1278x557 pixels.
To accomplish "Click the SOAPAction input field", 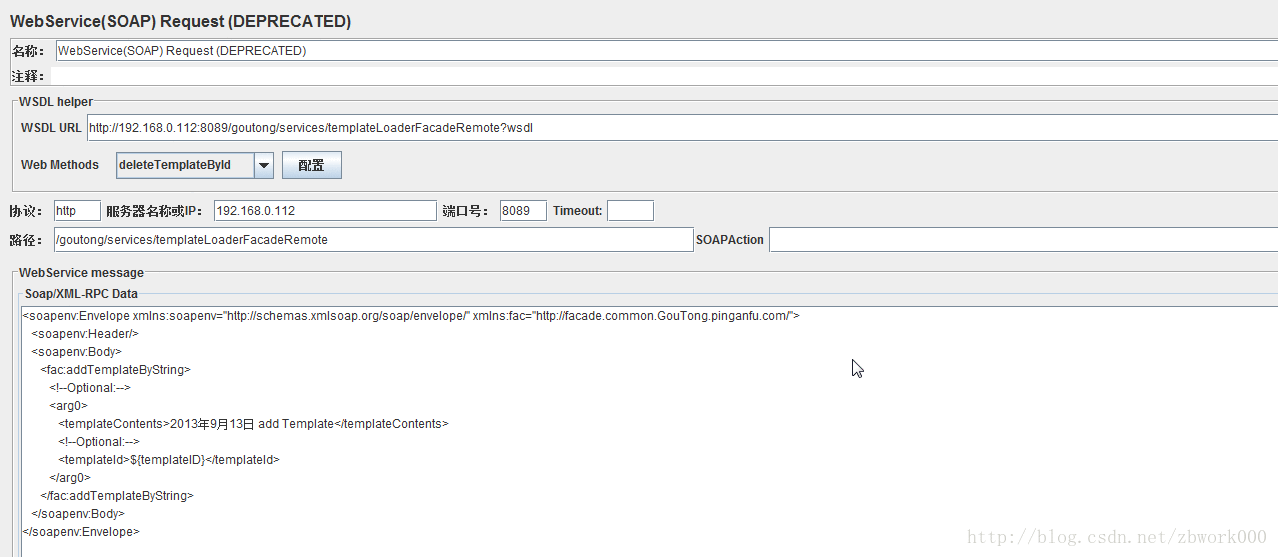I will point(1023,240).
